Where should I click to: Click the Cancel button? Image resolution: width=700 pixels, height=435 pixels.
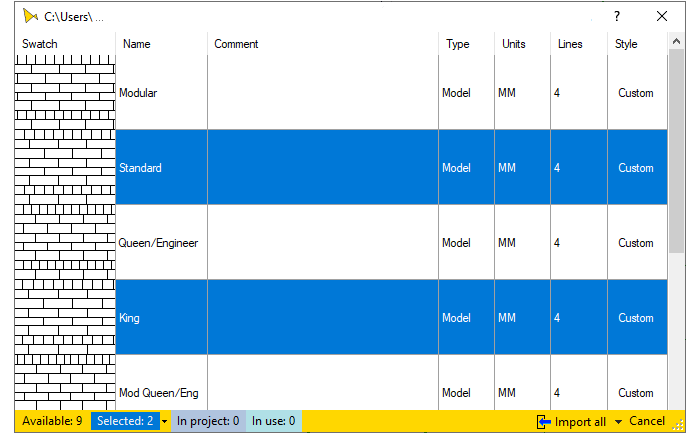tap(647, 421)
